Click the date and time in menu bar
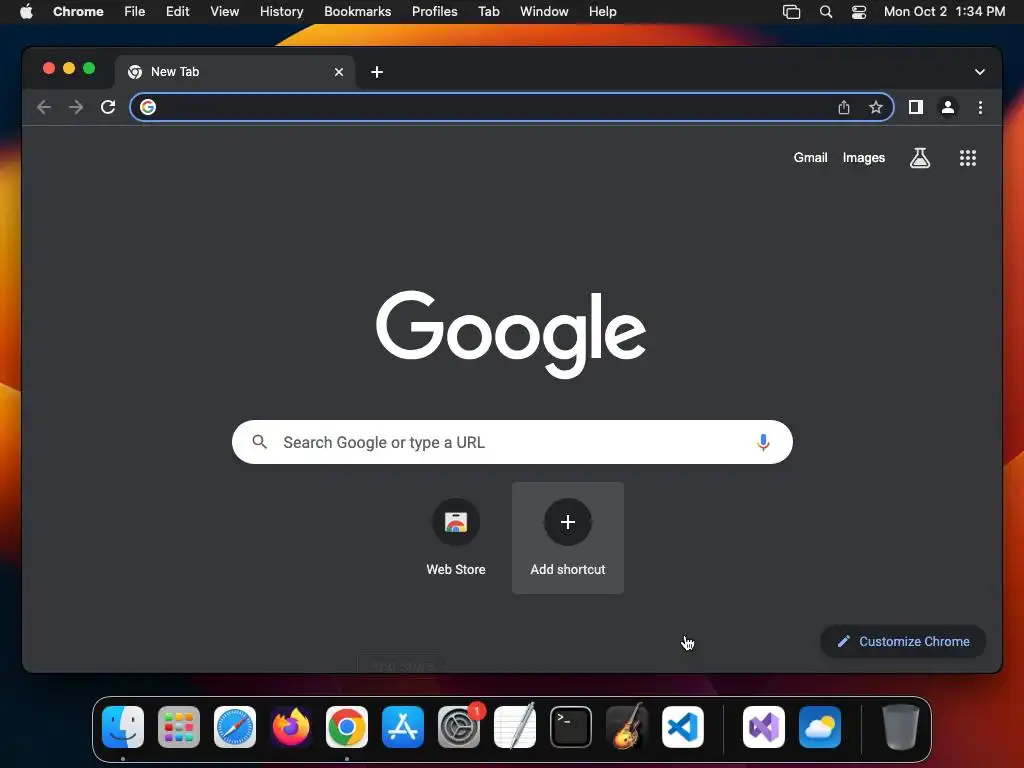This screenshot has height=768, width=1024. 944,11
